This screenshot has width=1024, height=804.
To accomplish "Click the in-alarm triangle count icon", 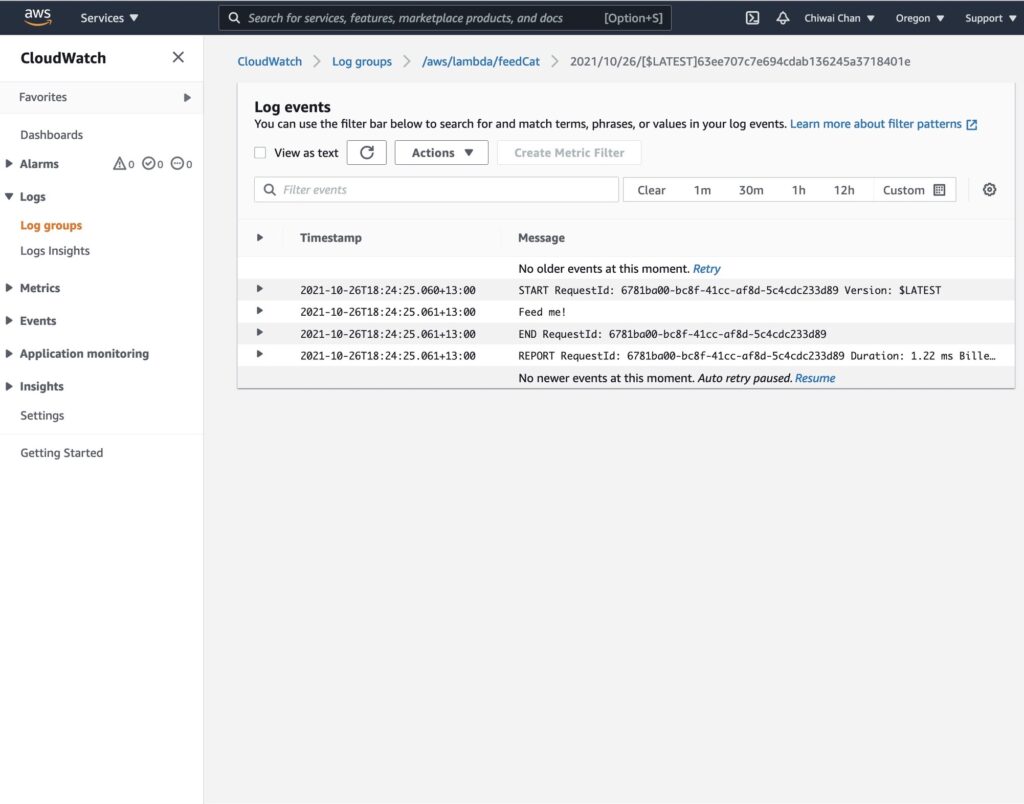I will pos(120,163).
